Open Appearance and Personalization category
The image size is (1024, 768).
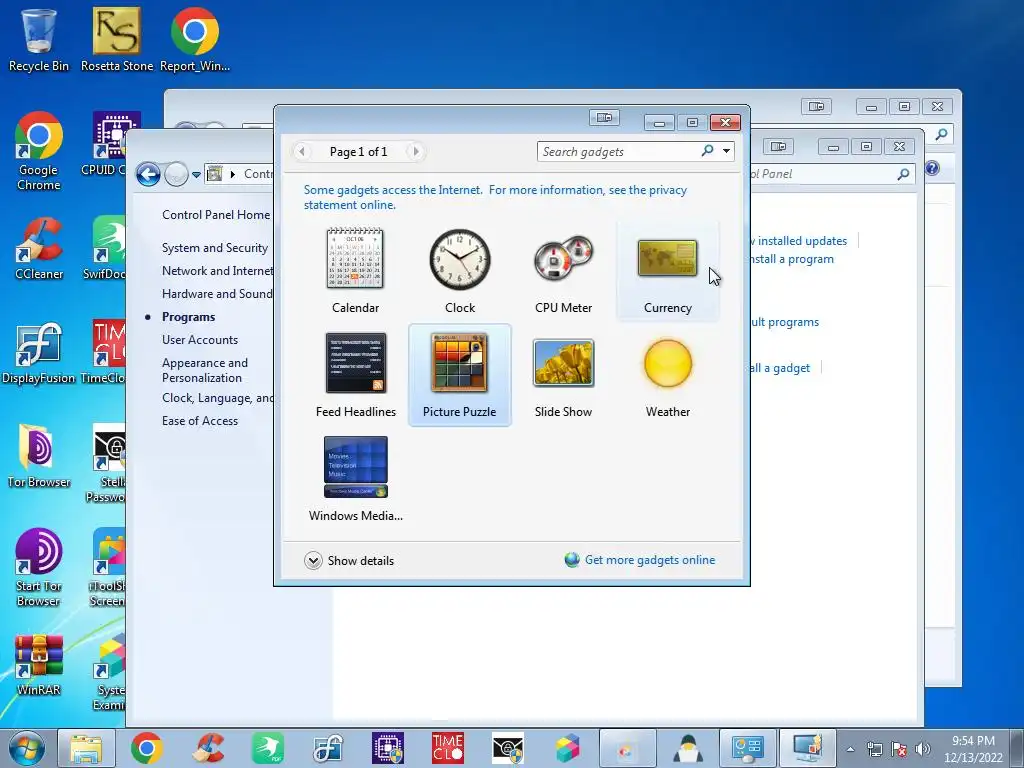coord(205,370)
